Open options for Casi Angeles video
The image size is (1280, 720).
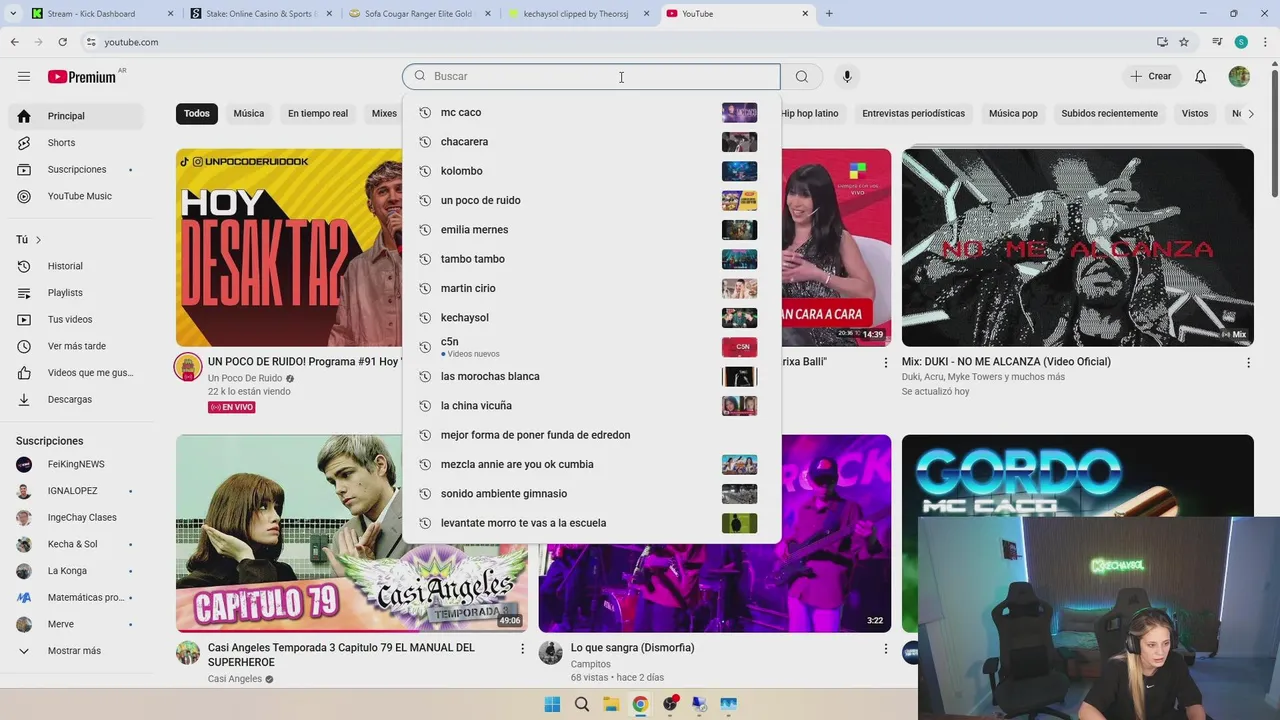522,649
